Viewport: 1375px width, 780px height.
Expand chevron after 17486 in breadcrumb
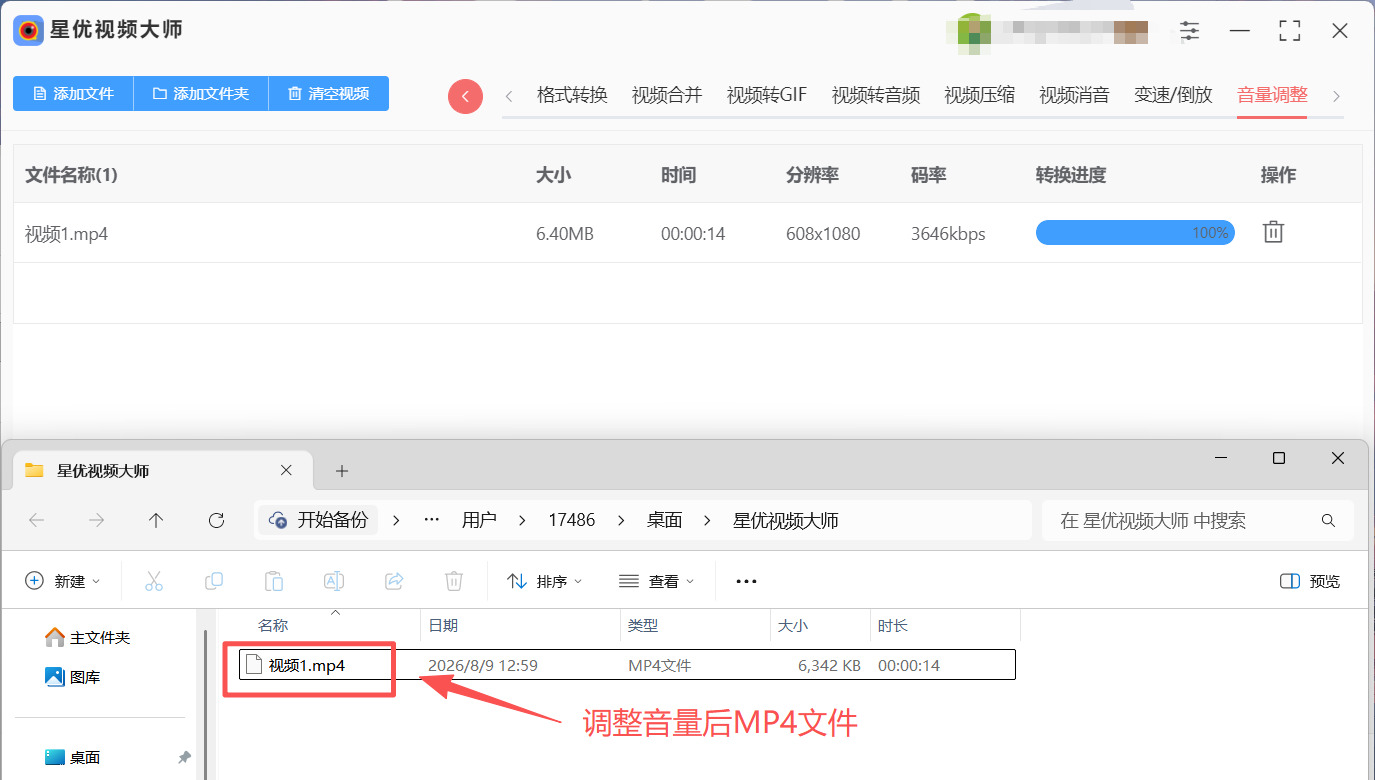click(x=621, y=521)
